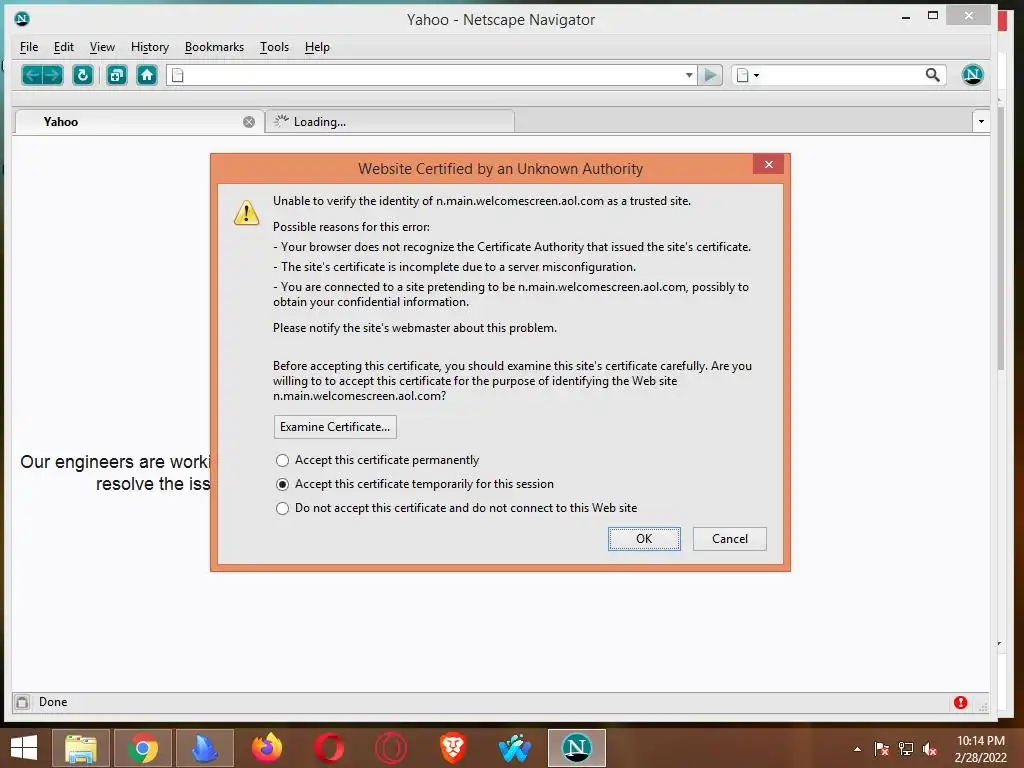1024x768 pixels.
Task: Close the certificate warning dialog
Action: click(x=769, y=164)
